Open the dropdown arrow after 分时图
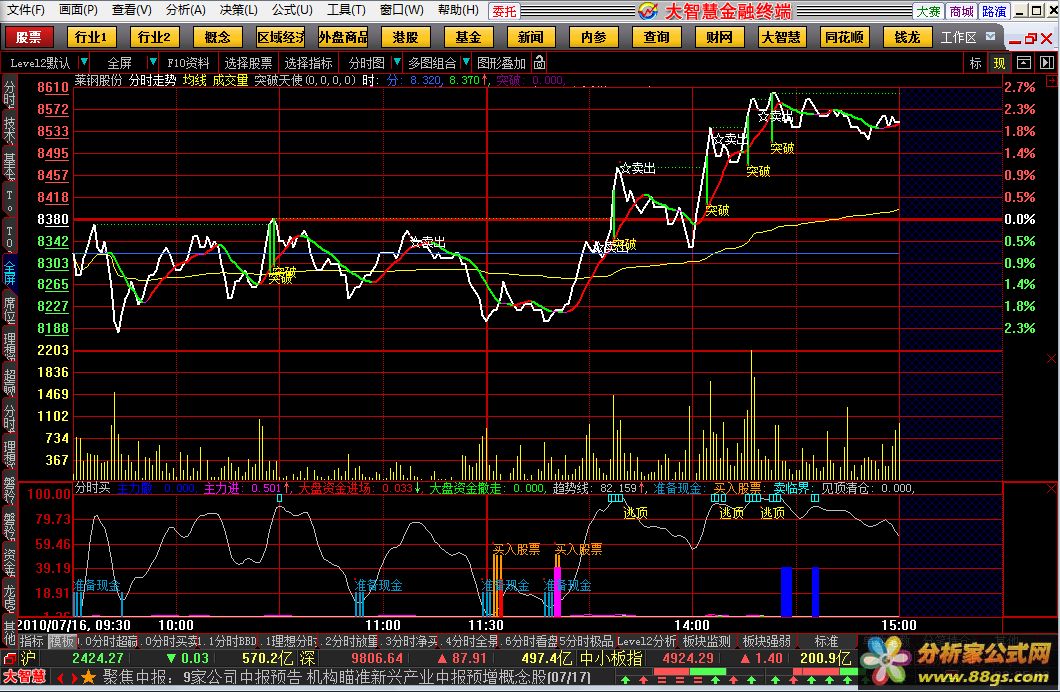 click(397, 62)
